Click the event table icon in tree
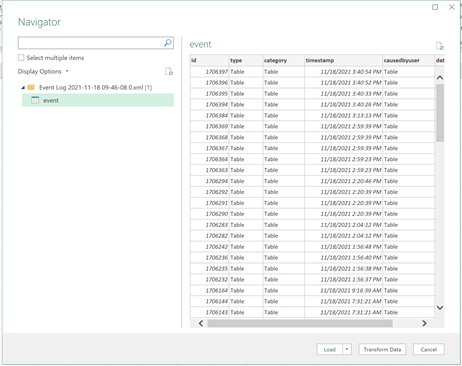The width and height of the screenshot is (462, 366). [x=35, y=100]
